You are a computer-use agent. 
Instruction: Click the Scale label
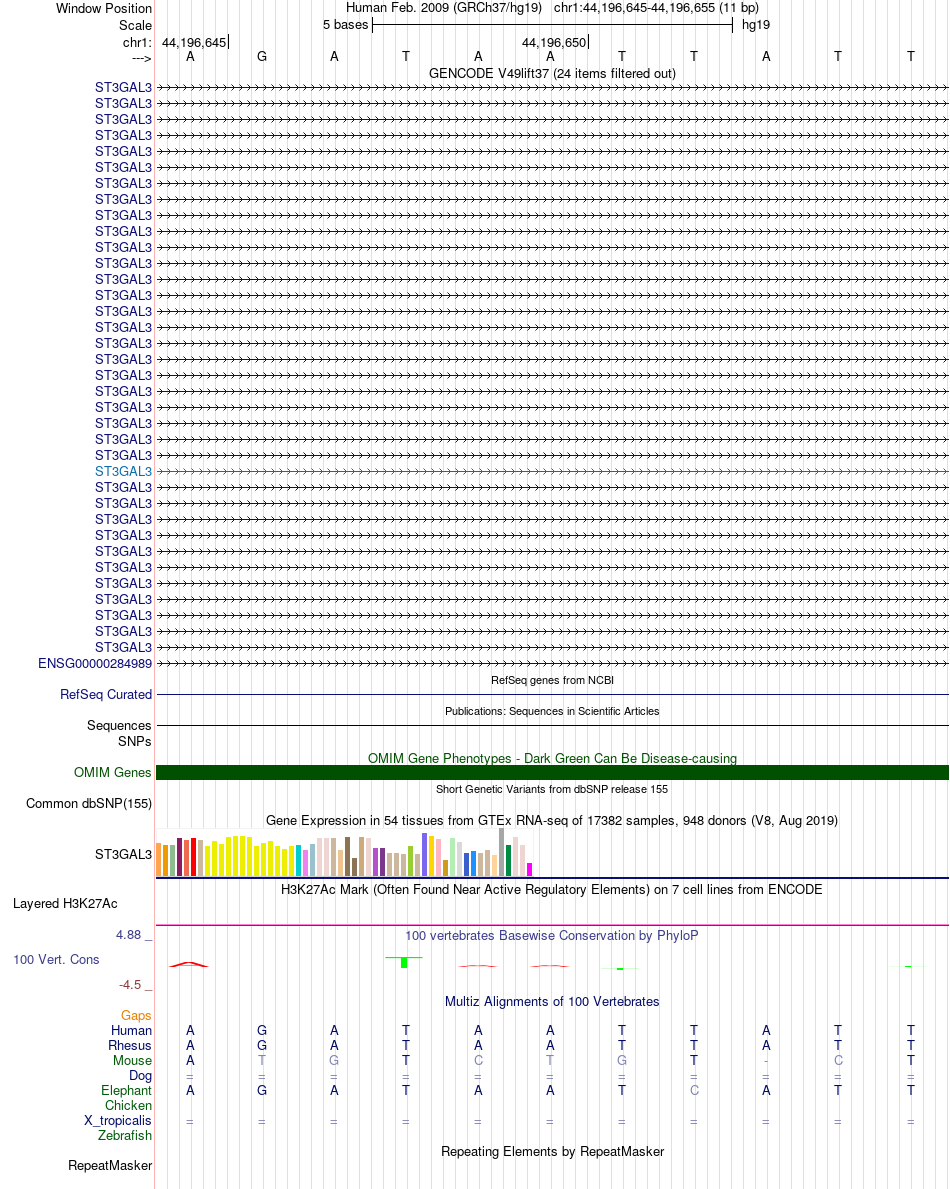(135, 26)
